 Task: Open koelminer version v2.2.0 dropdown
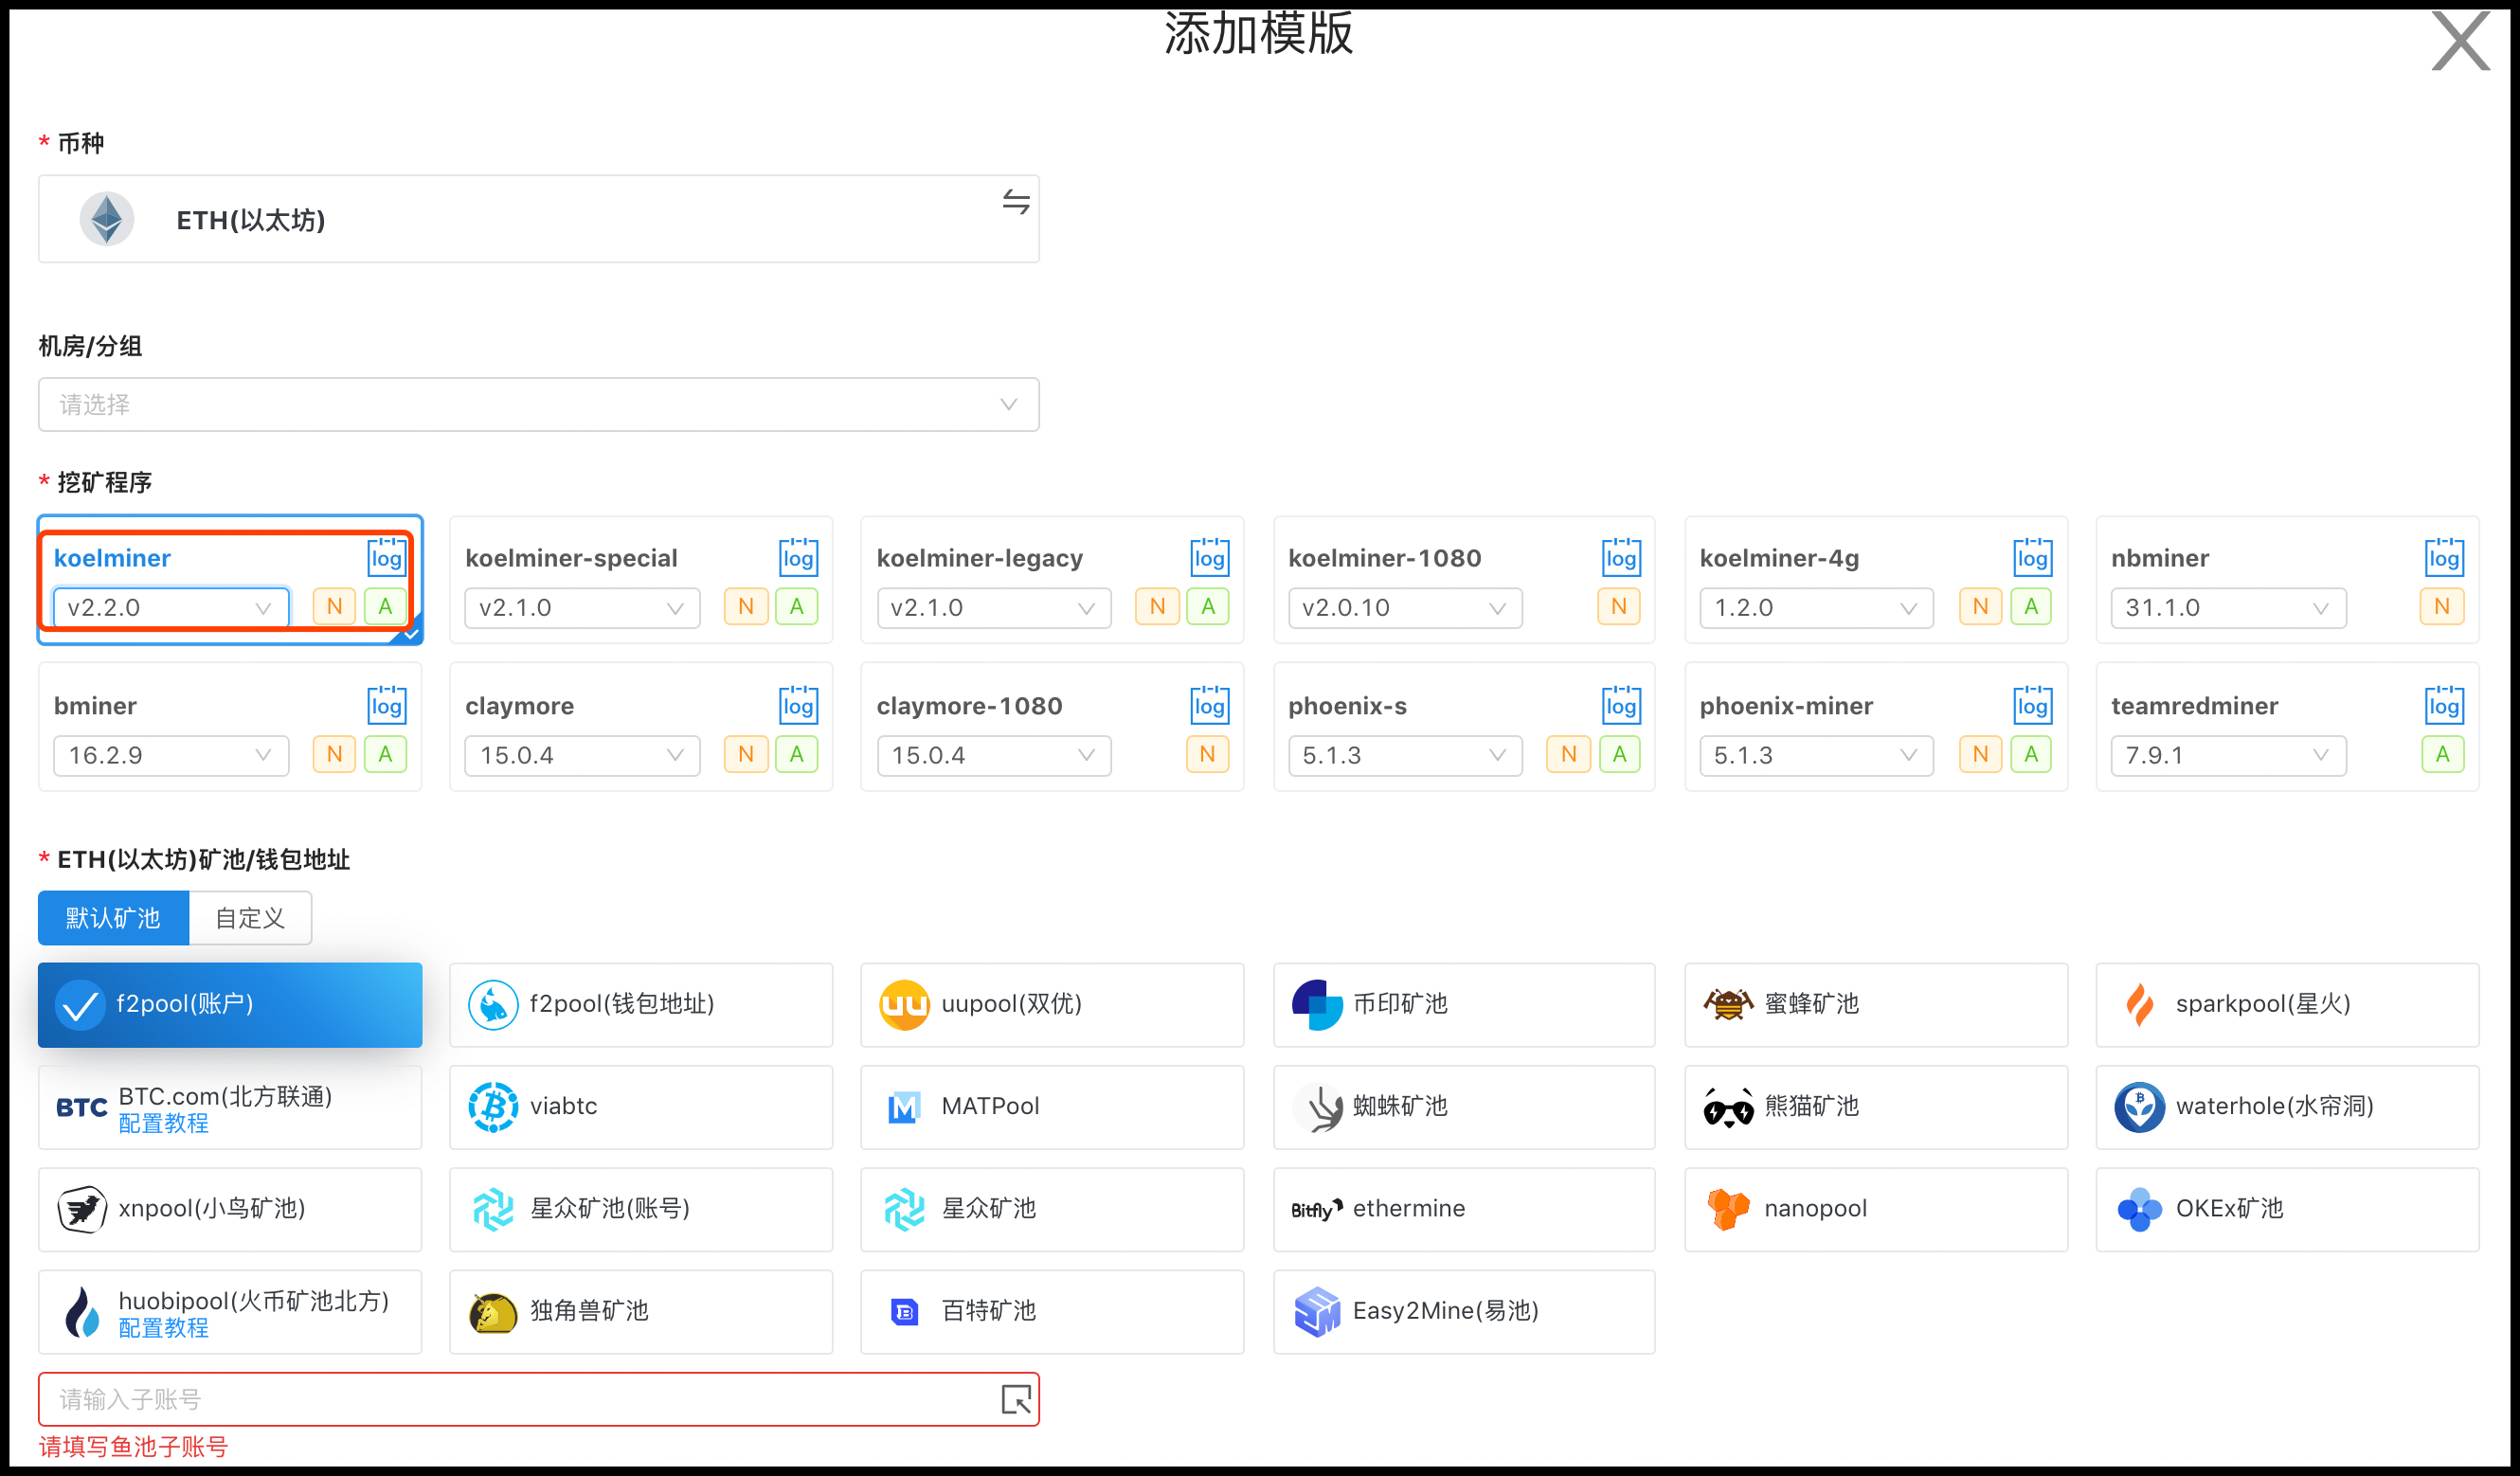[171, 607]
